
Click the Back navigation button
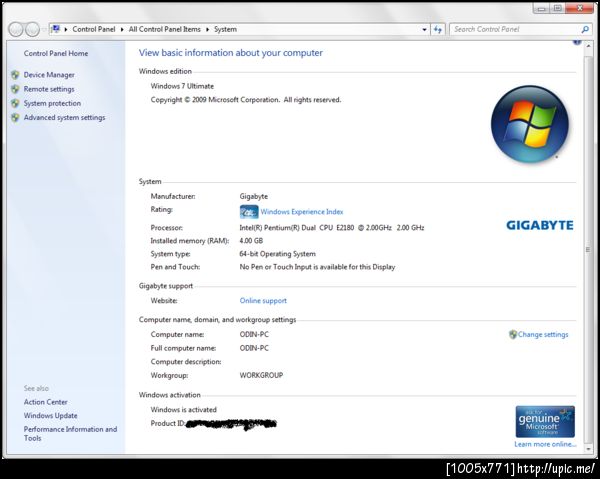click(x=16, y=29)
